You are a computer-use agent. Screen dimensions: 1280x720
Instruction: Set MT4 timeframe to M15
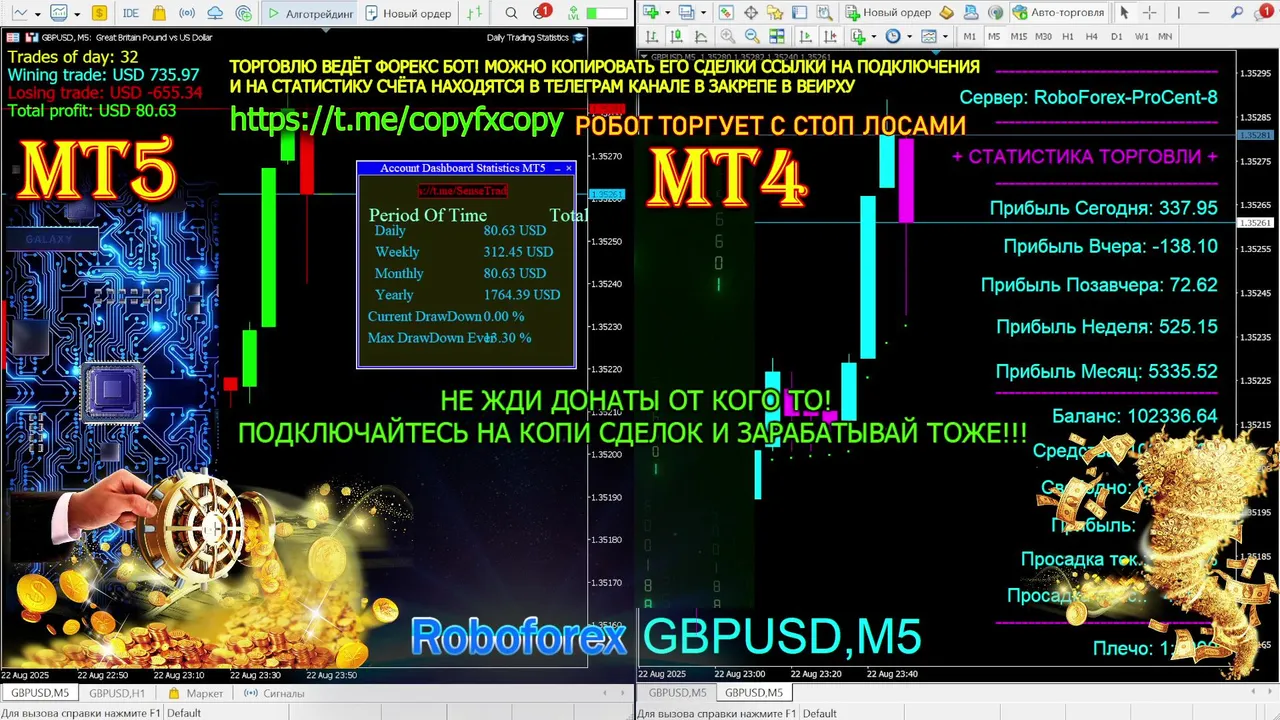1018,36
